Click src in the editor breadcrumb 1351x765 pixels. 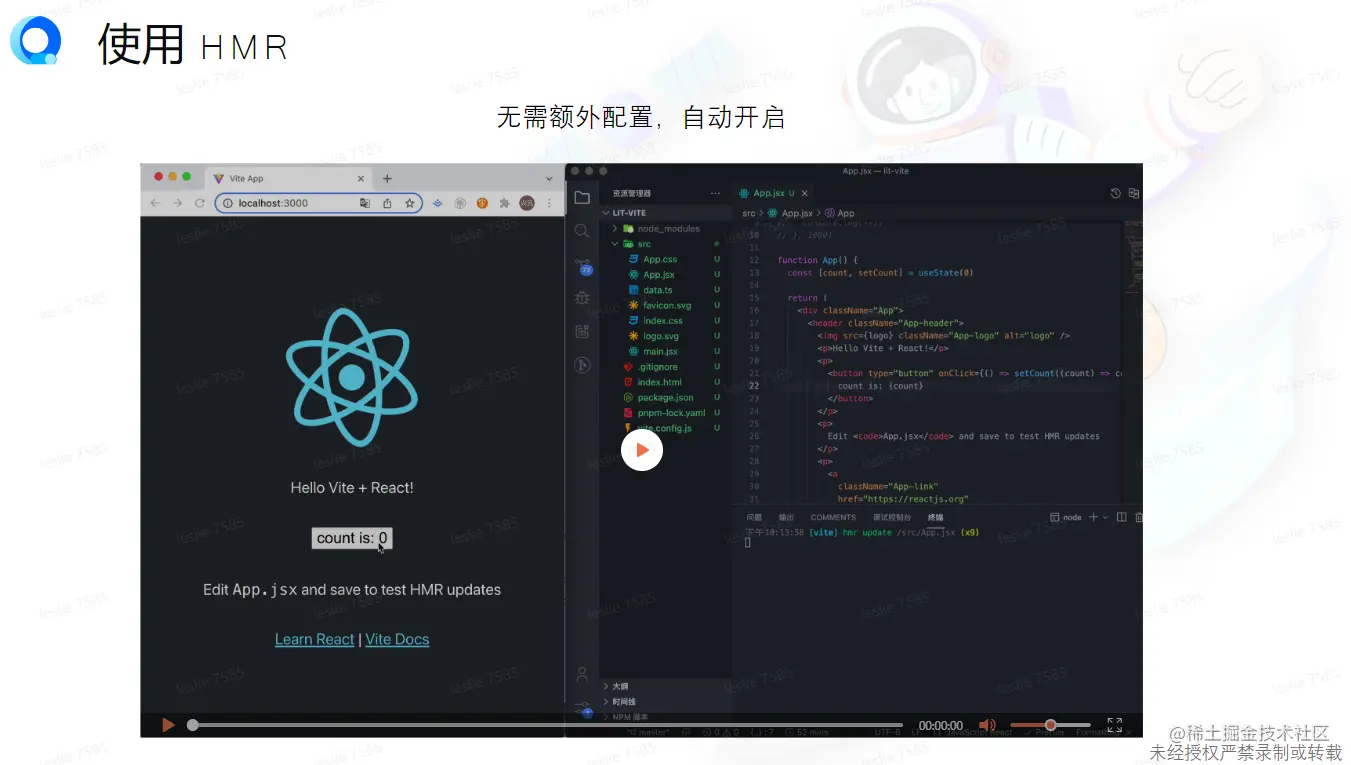click(x=748, y=213)
